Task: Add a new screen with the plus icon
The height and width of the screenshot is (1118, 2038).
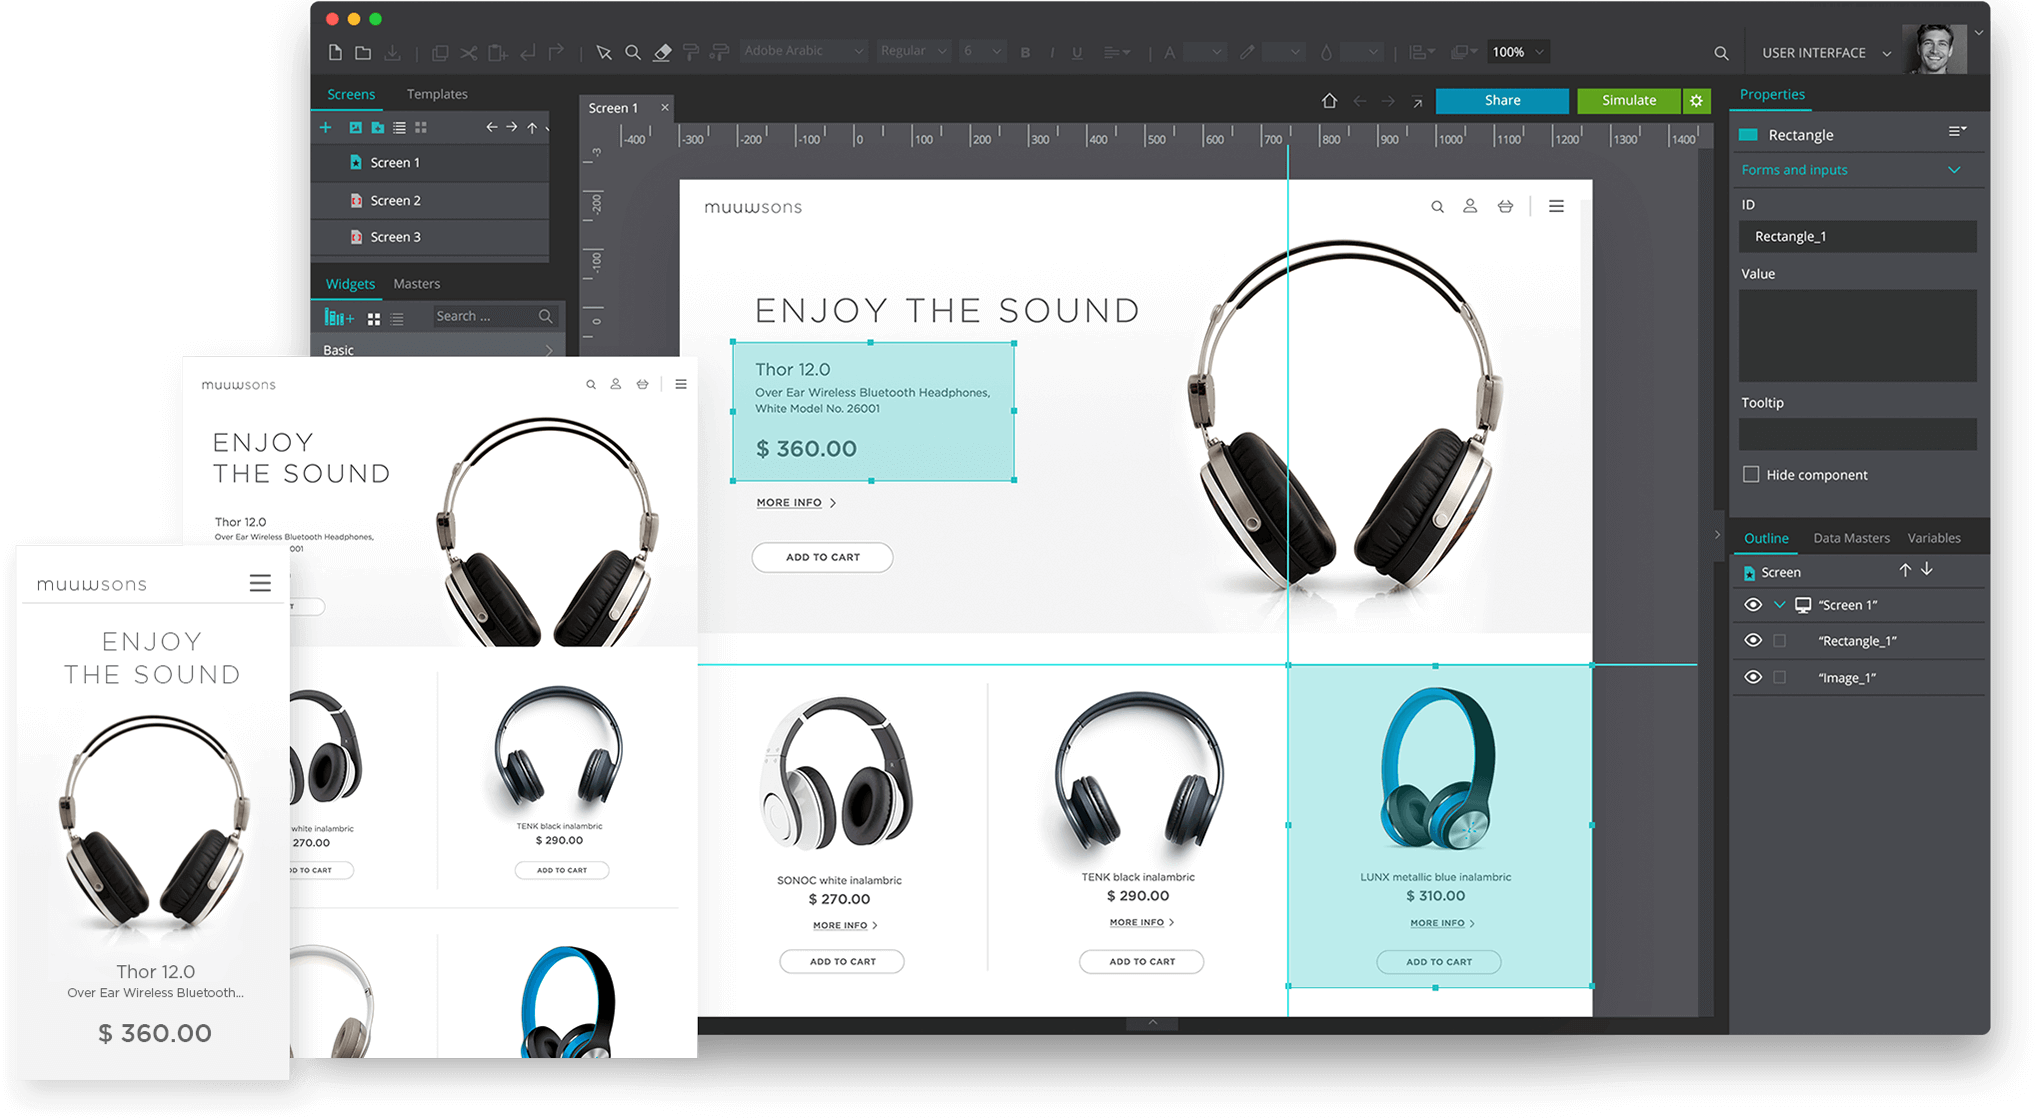Action: [x=325, y=127]
